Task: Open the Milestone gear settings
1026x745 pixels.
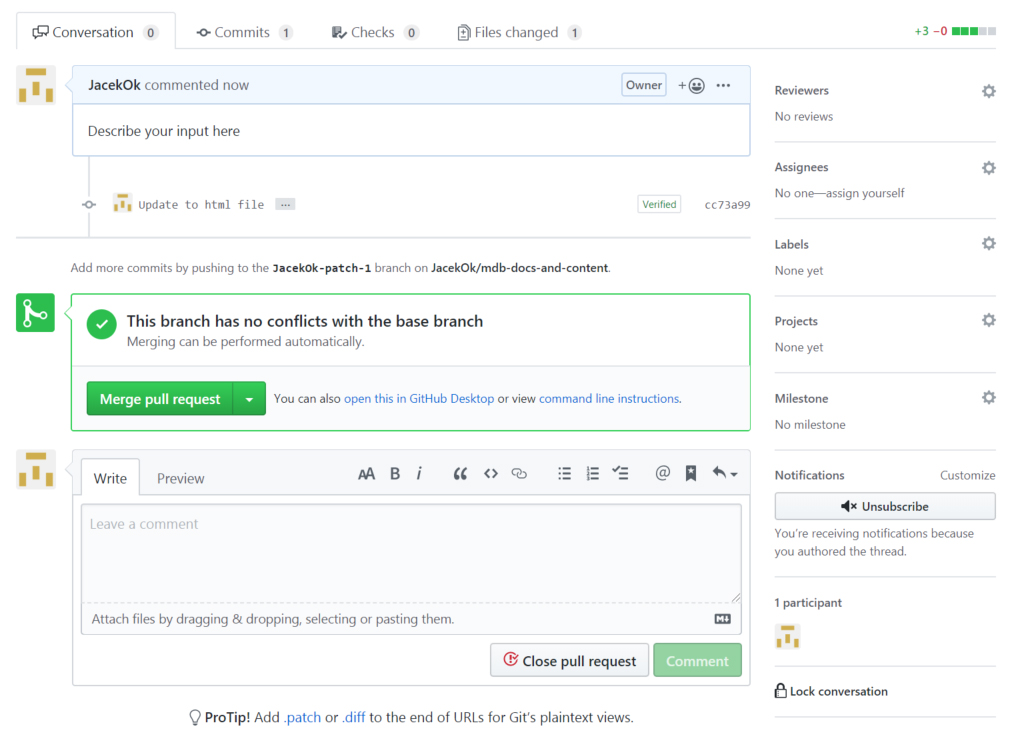Action: click(x=989, y=398)
